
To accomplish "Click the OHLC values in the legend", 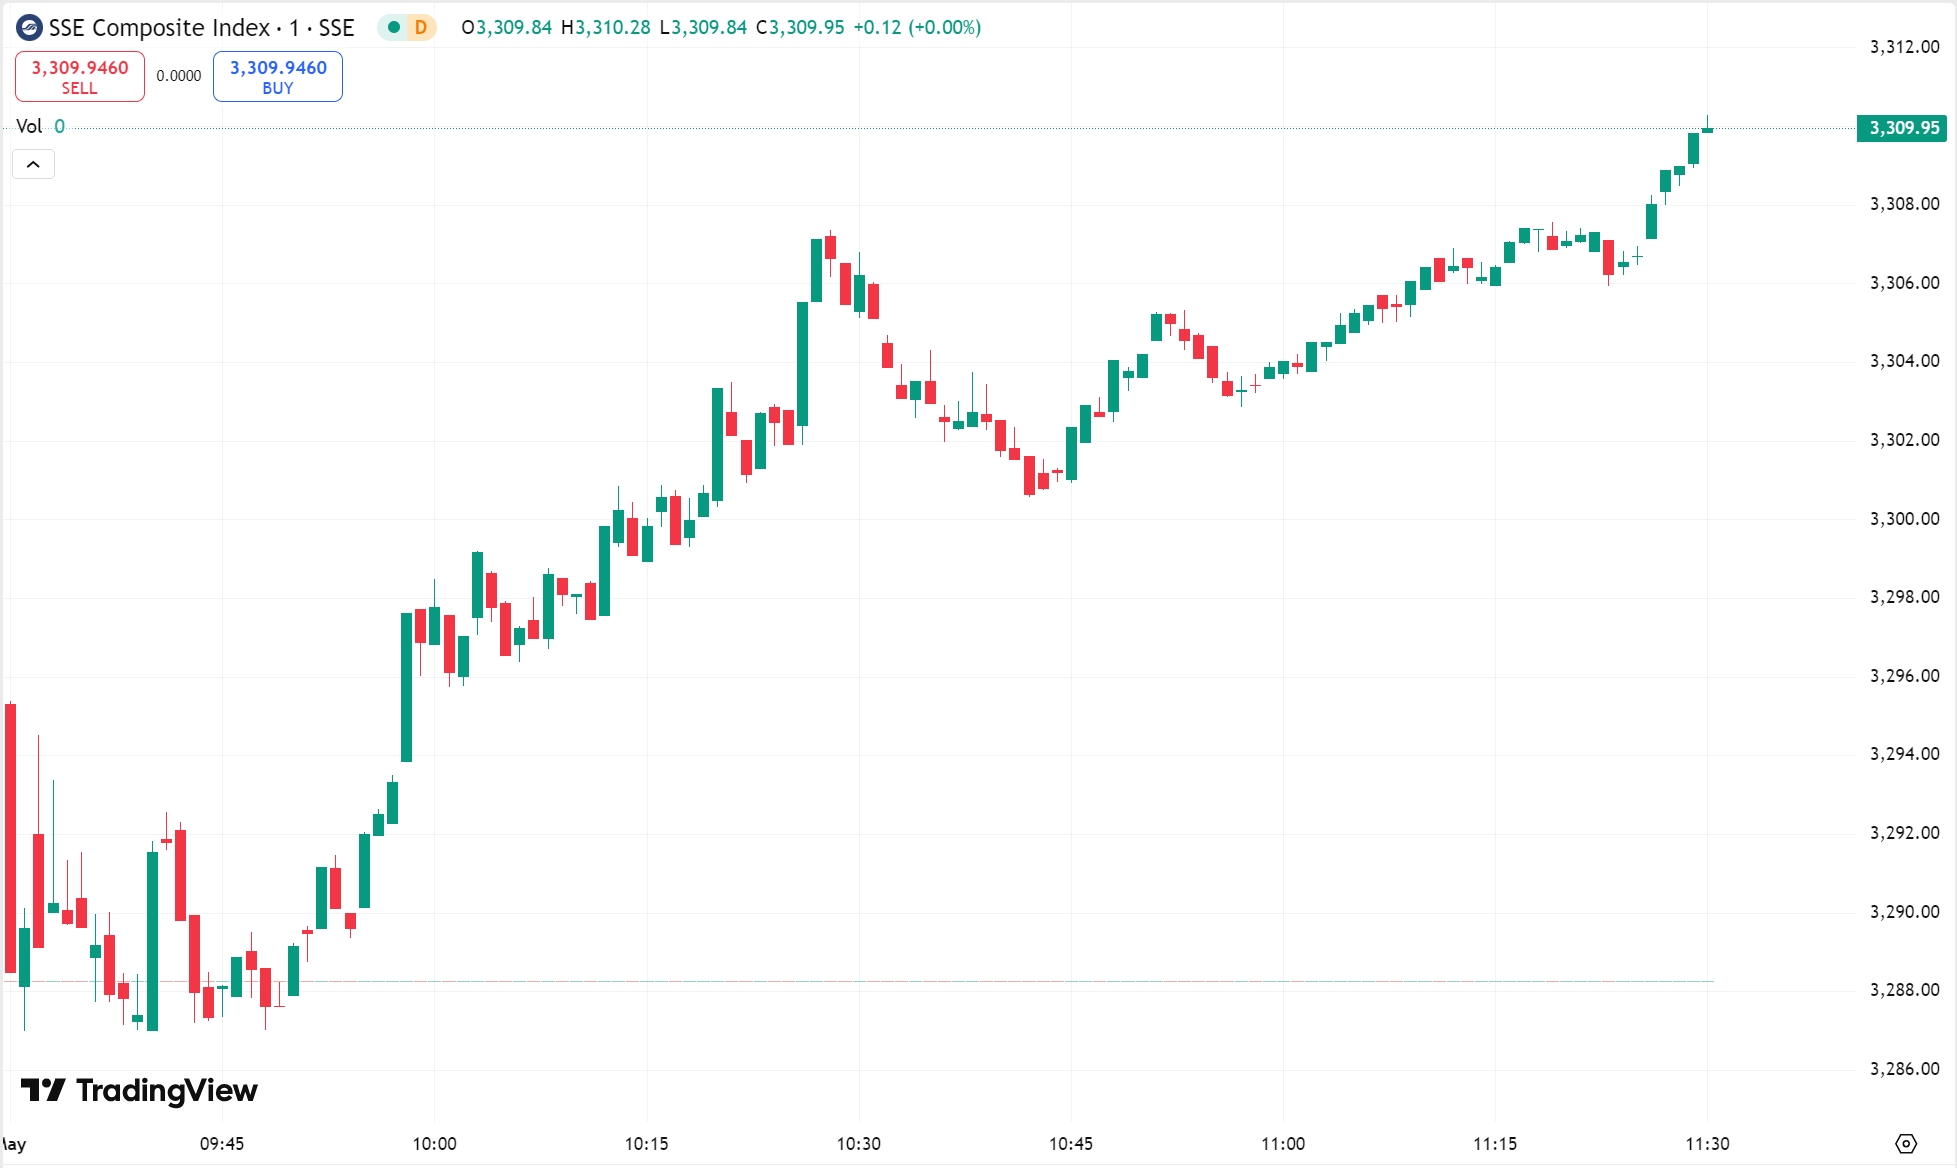I will 721,28.
